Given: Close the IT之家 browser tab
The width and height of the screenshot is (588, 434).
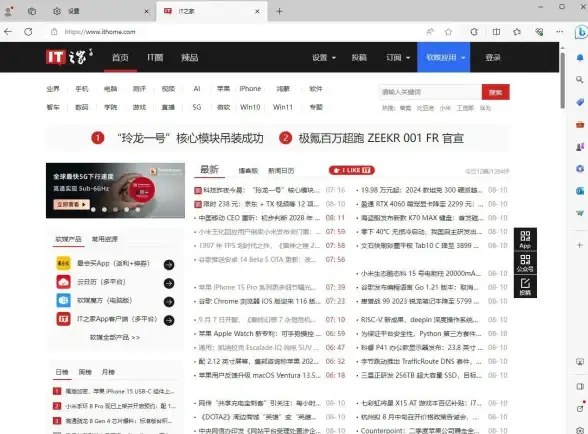Looking at the screenshot, I should pos(257,12).
